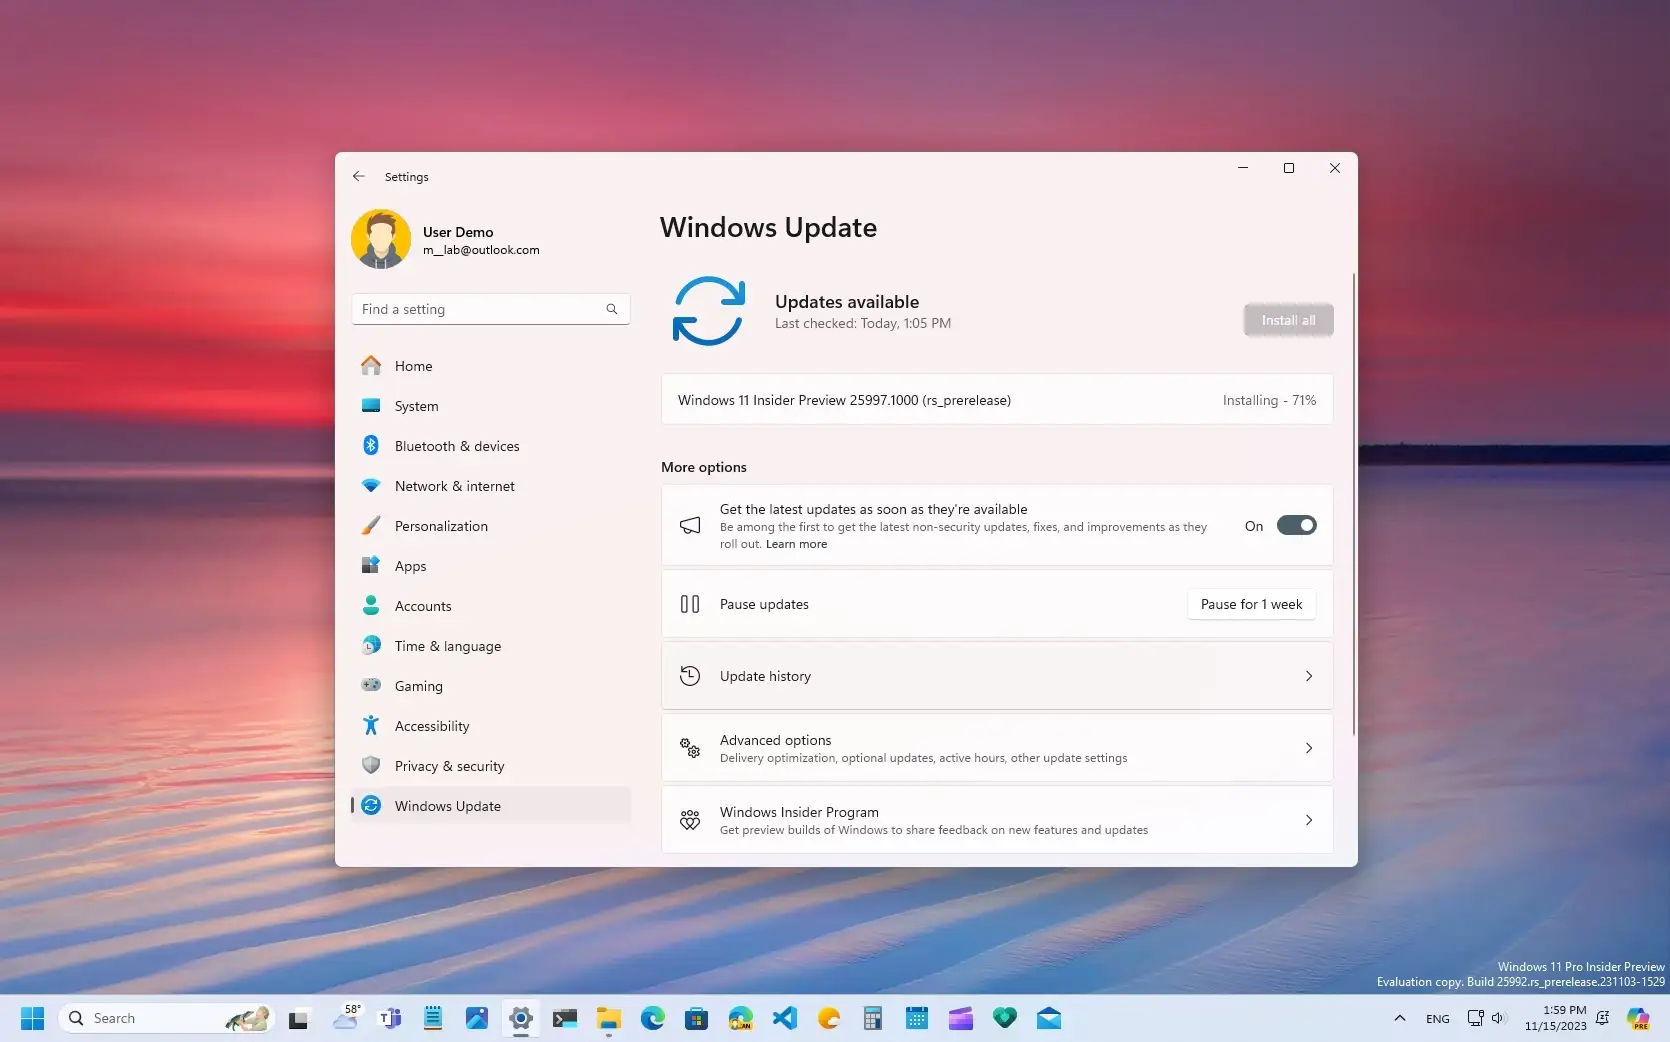Open the Calculator from the taskbar

tap(873, 1019)
